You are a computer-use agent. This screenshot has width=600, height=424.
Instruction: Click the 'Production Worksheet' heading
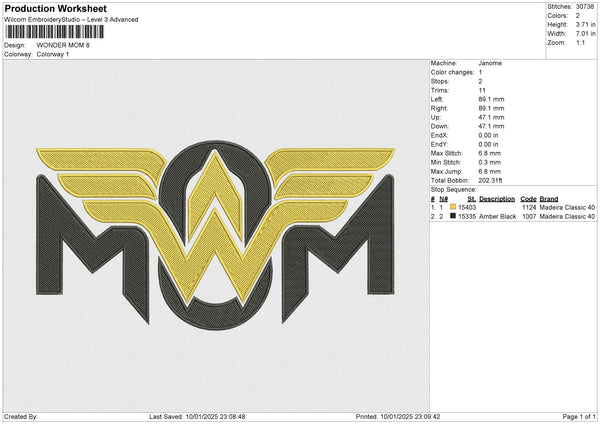[55, 8]
